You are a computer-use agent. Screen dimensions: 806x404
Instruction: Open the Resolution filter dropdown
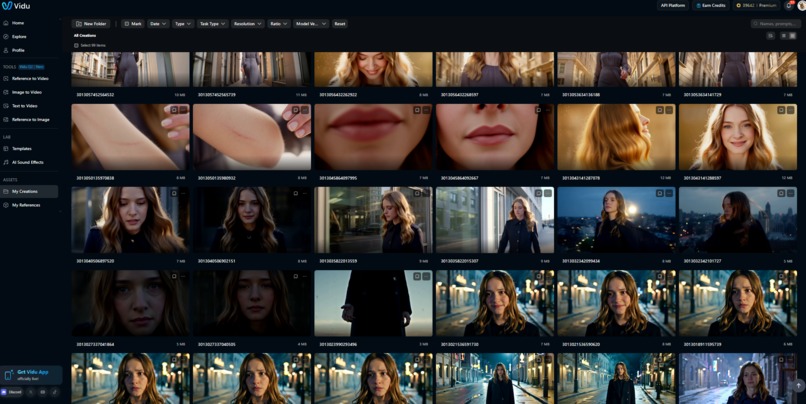pos(247,24)
